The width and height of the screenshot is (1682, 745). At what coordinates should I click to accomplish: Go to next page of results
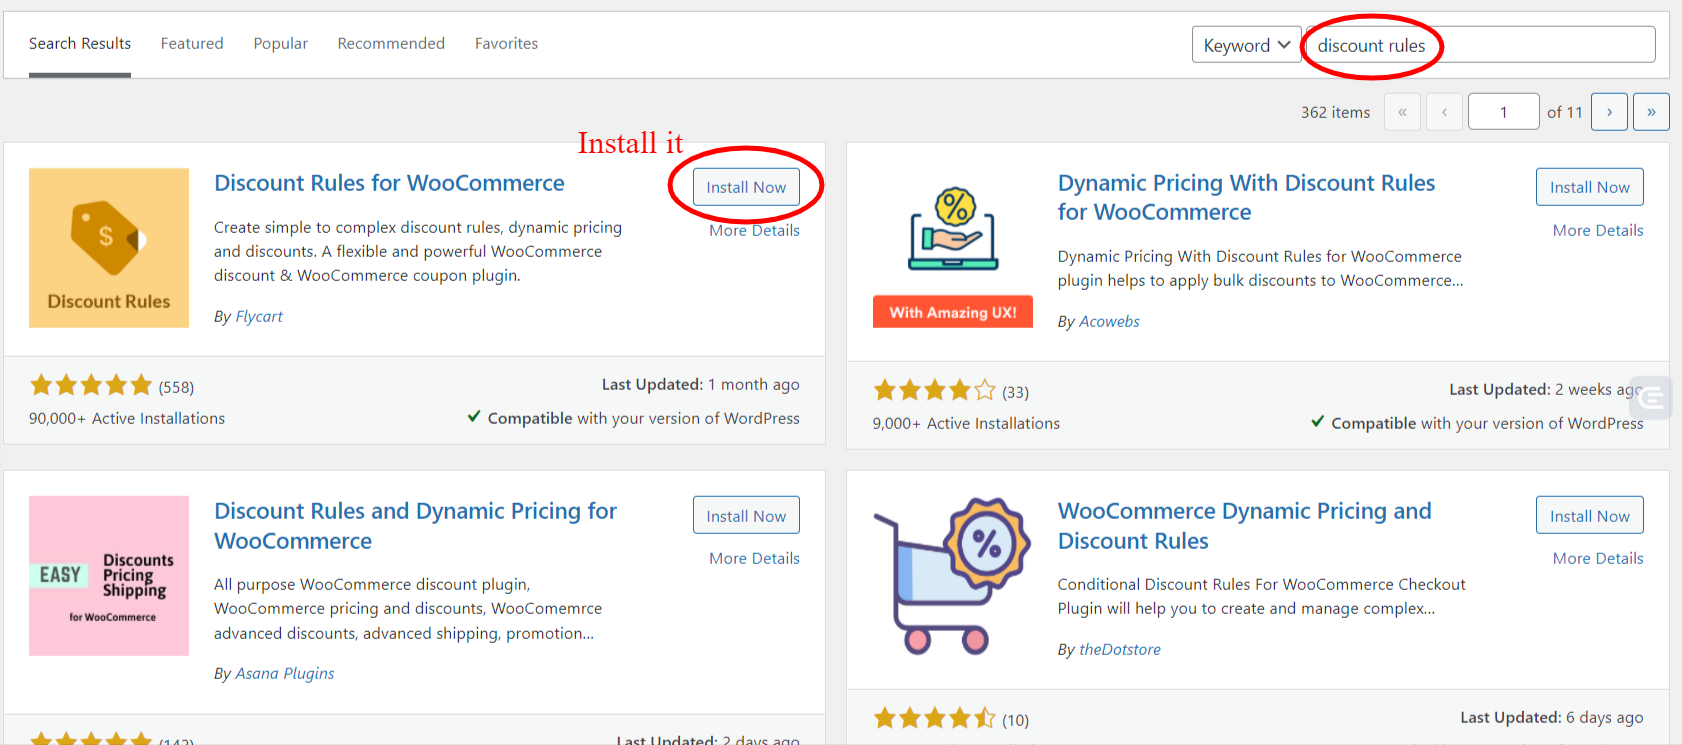[1609, 112]
